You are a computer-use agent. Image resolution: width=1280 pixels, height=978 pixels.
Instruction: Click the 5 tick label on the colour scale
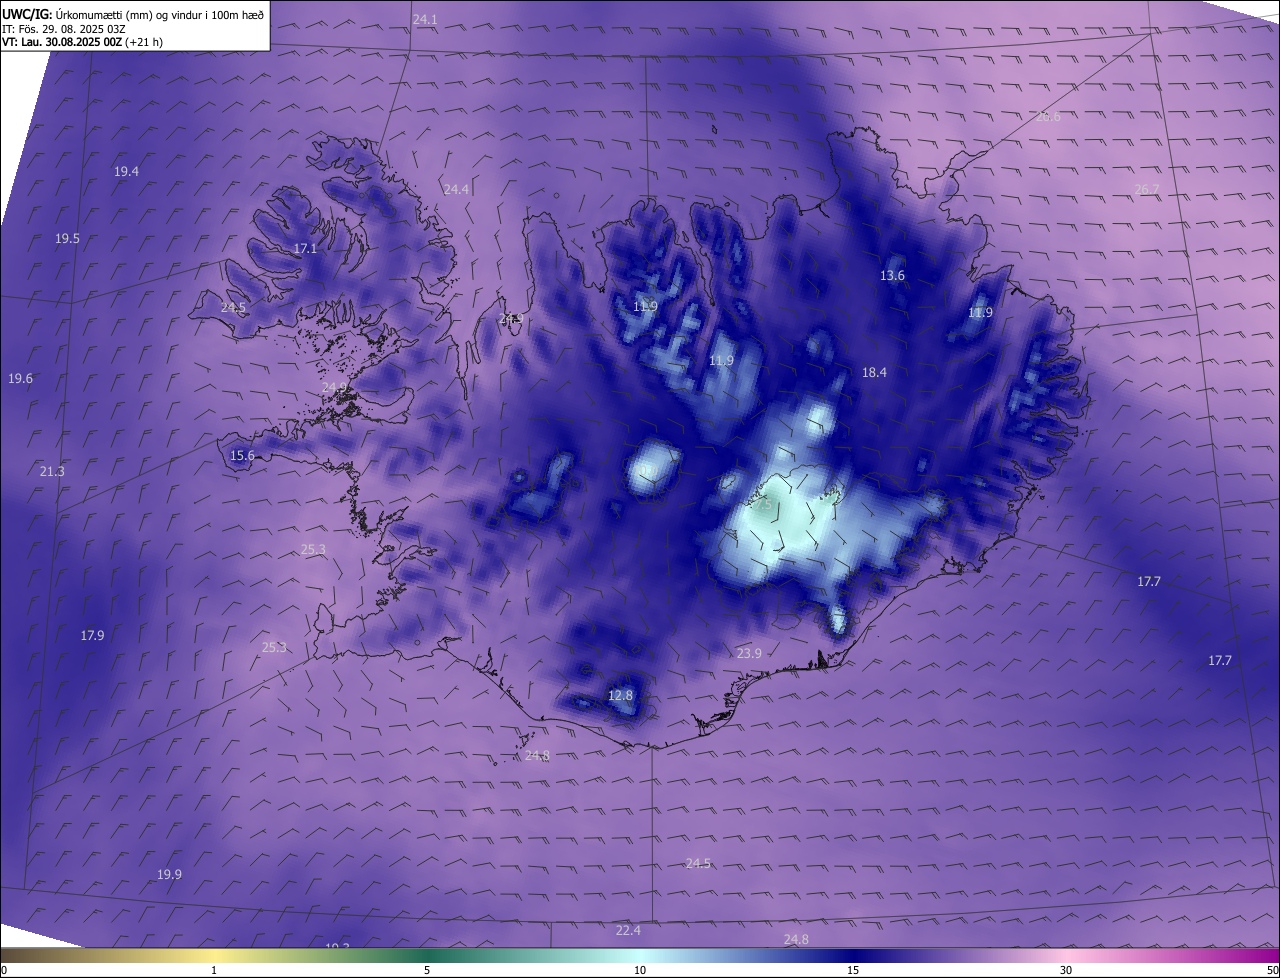(427, 970)
